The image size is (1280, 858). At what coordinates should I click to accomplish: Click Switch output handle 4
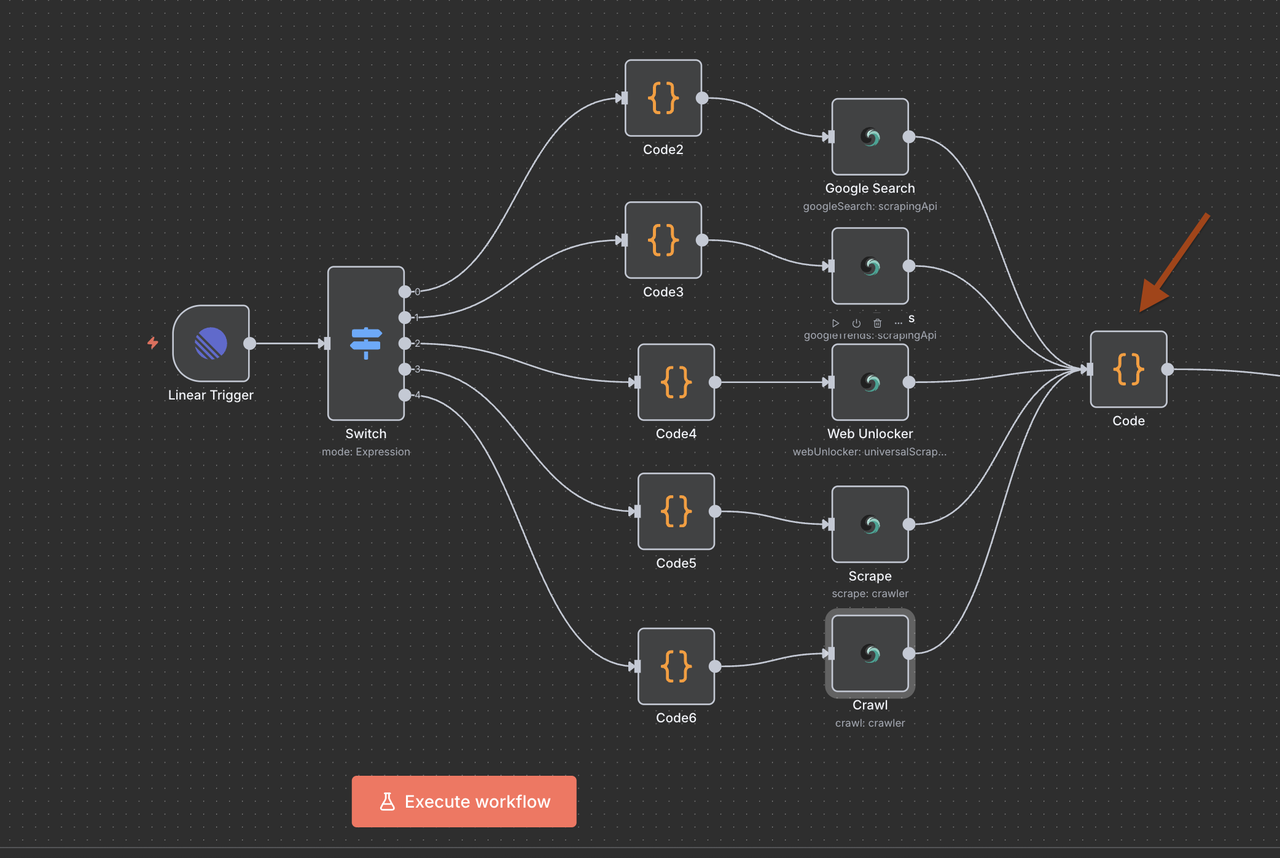coord(404,395)
